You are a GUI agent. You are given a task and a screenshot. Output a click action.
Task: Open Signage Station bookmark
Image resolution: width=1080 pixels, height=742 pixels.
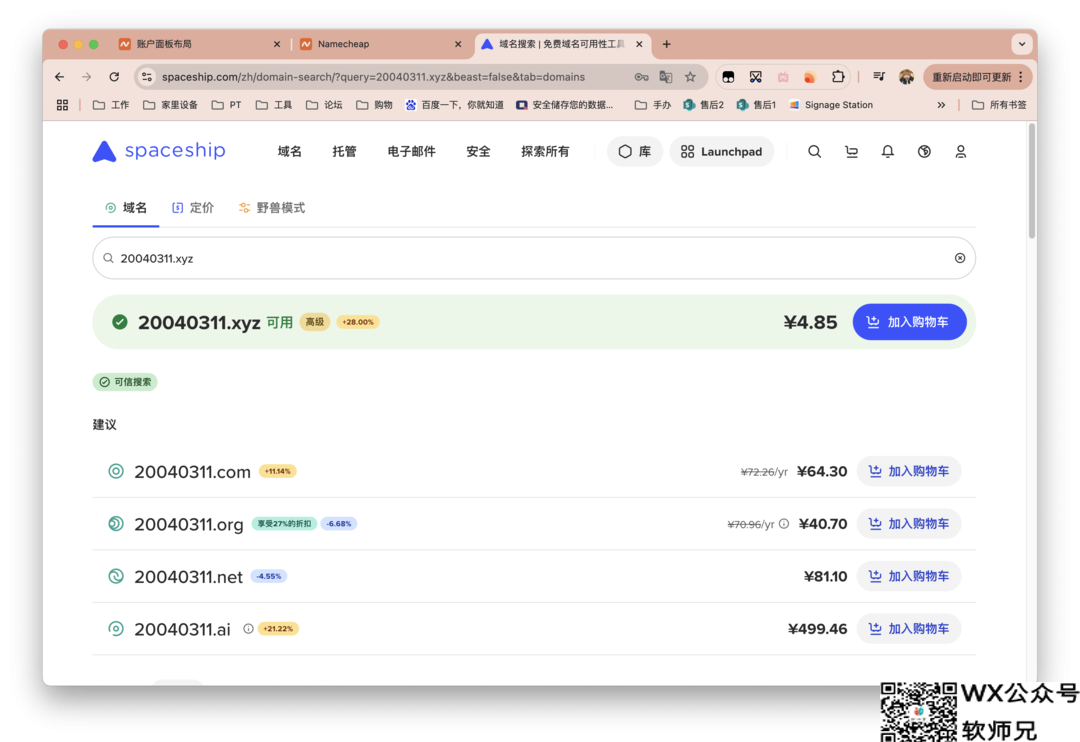(831, 105)
